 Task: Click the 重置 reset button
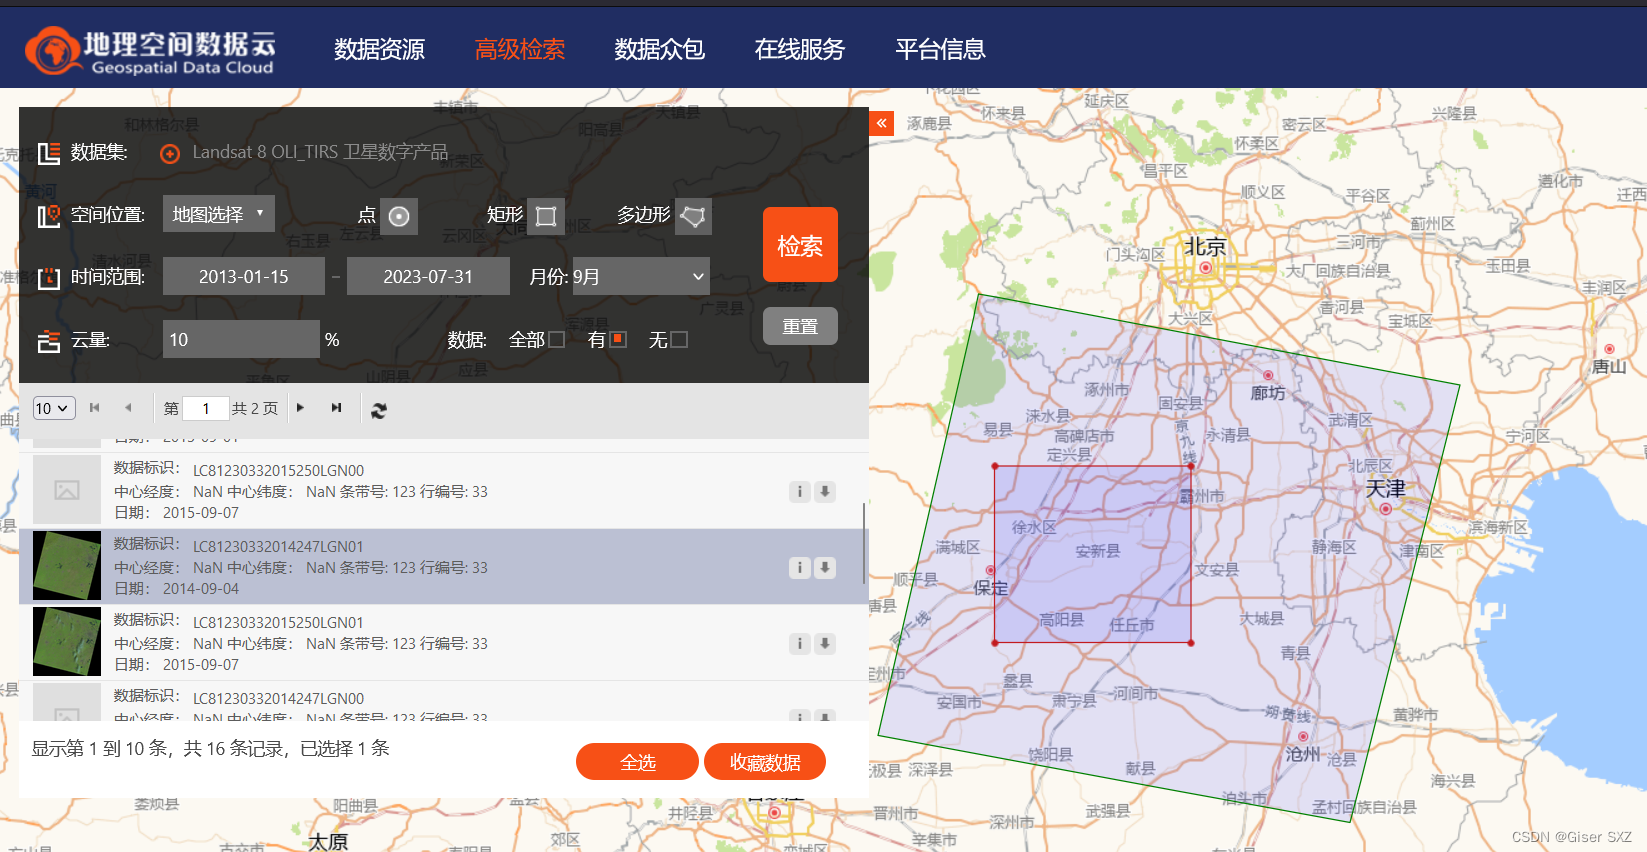800,326
